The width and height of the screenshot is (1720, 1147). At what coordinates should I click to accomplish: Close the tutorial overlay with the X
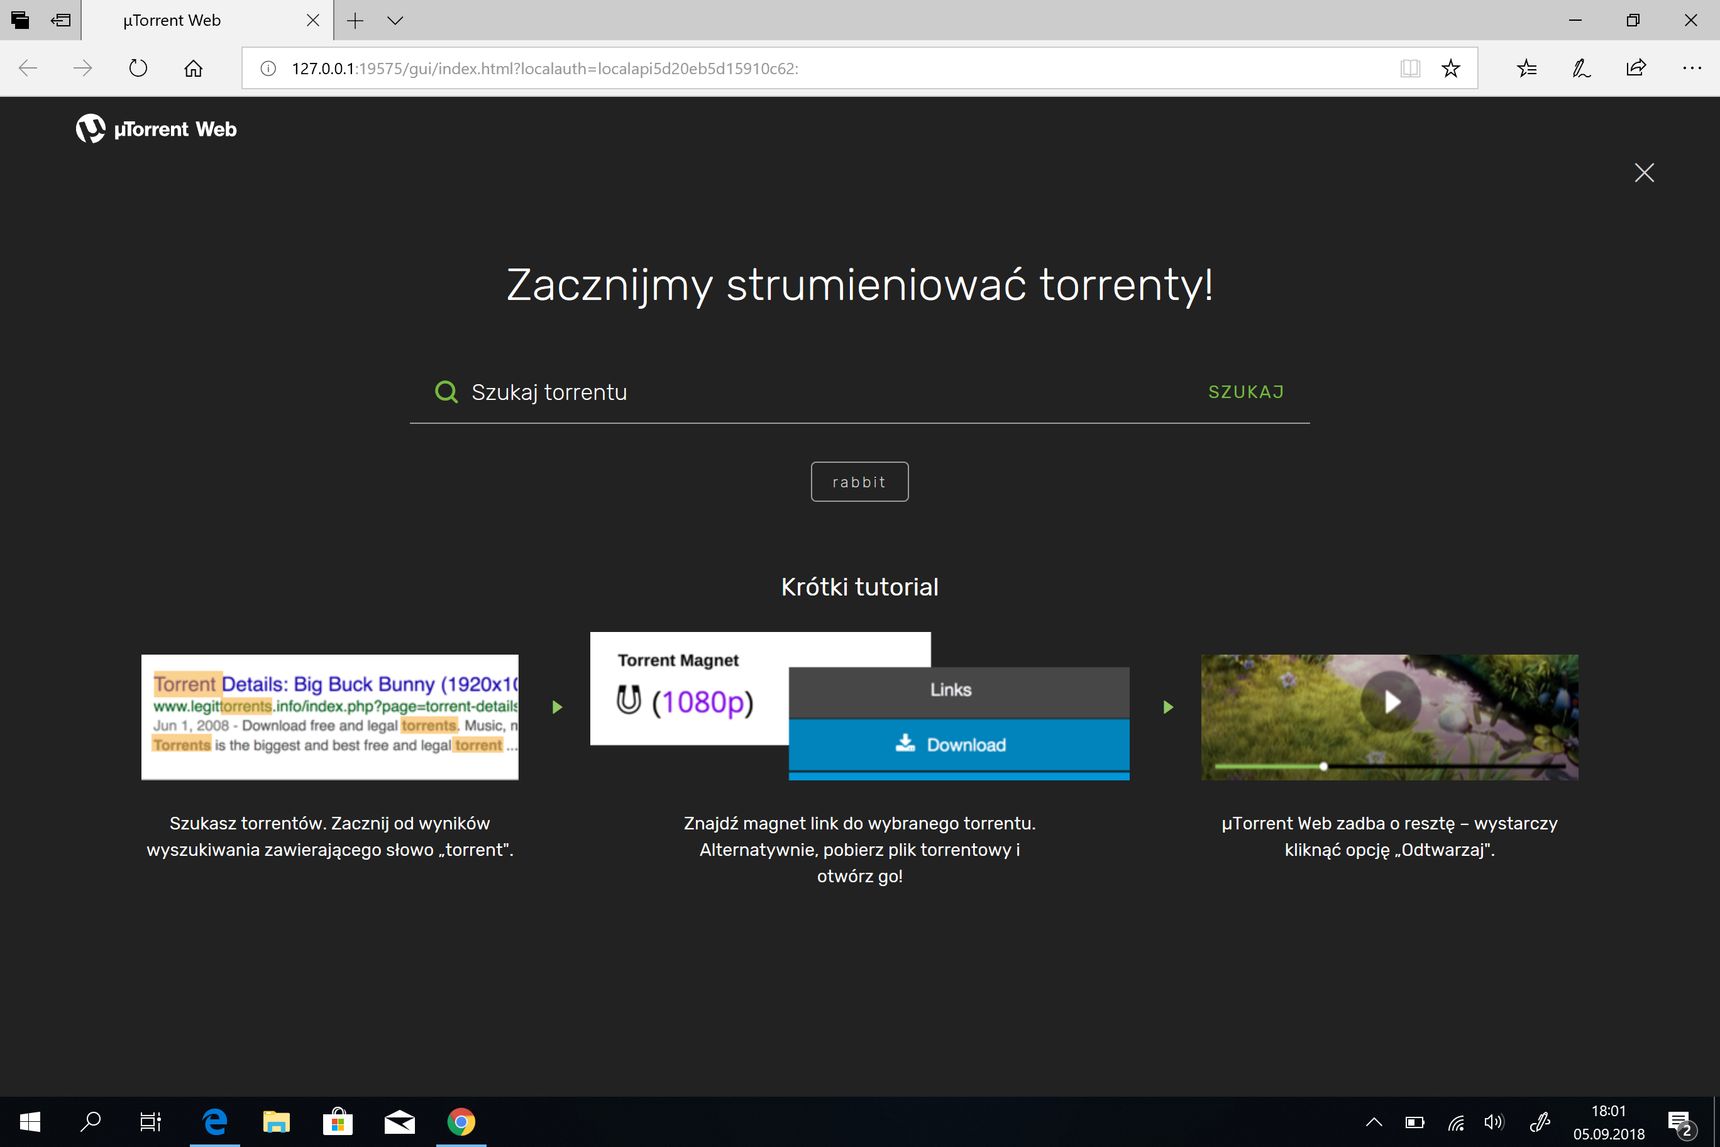tap(1644, 173)
